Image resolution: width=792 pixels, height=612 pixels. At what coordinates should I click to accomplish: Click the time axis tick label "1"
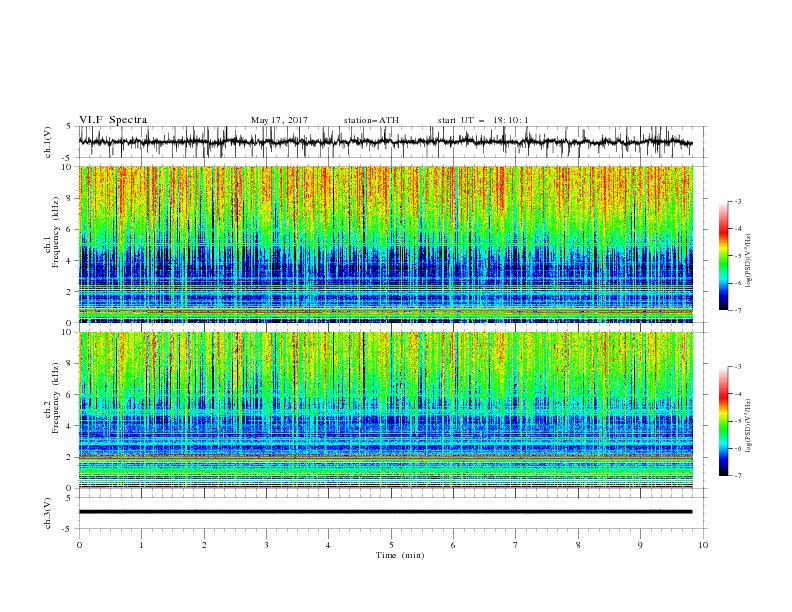pos(141,545)
